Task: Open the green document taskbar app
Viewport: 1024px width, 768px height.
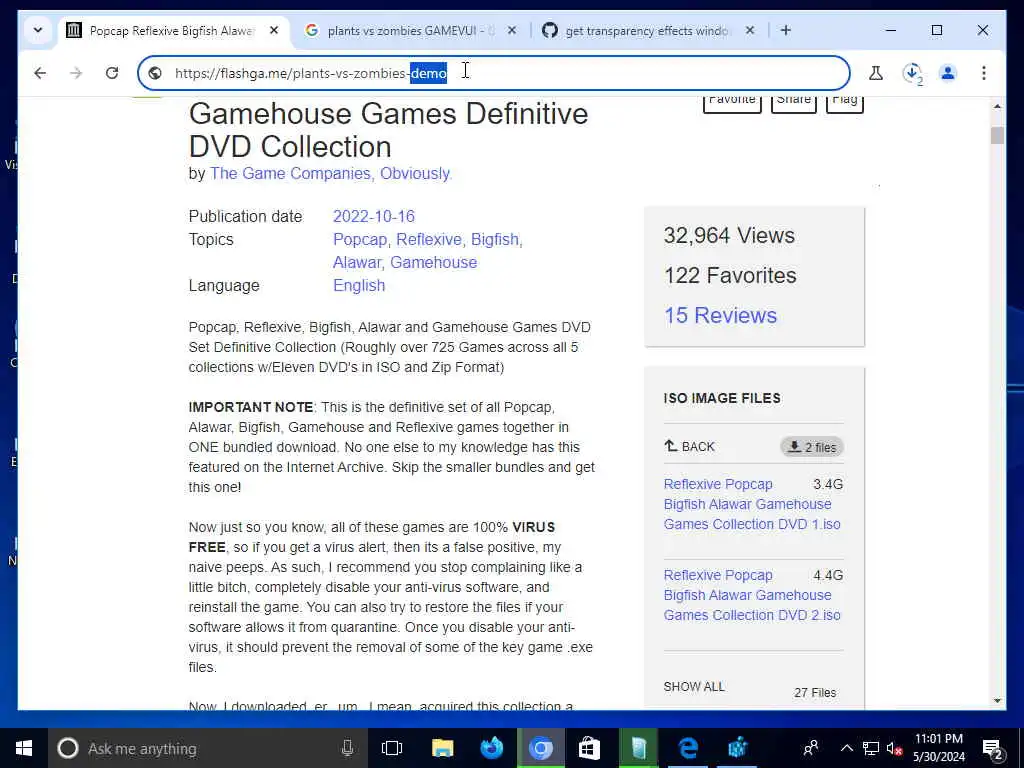Action: pos(639,748)
